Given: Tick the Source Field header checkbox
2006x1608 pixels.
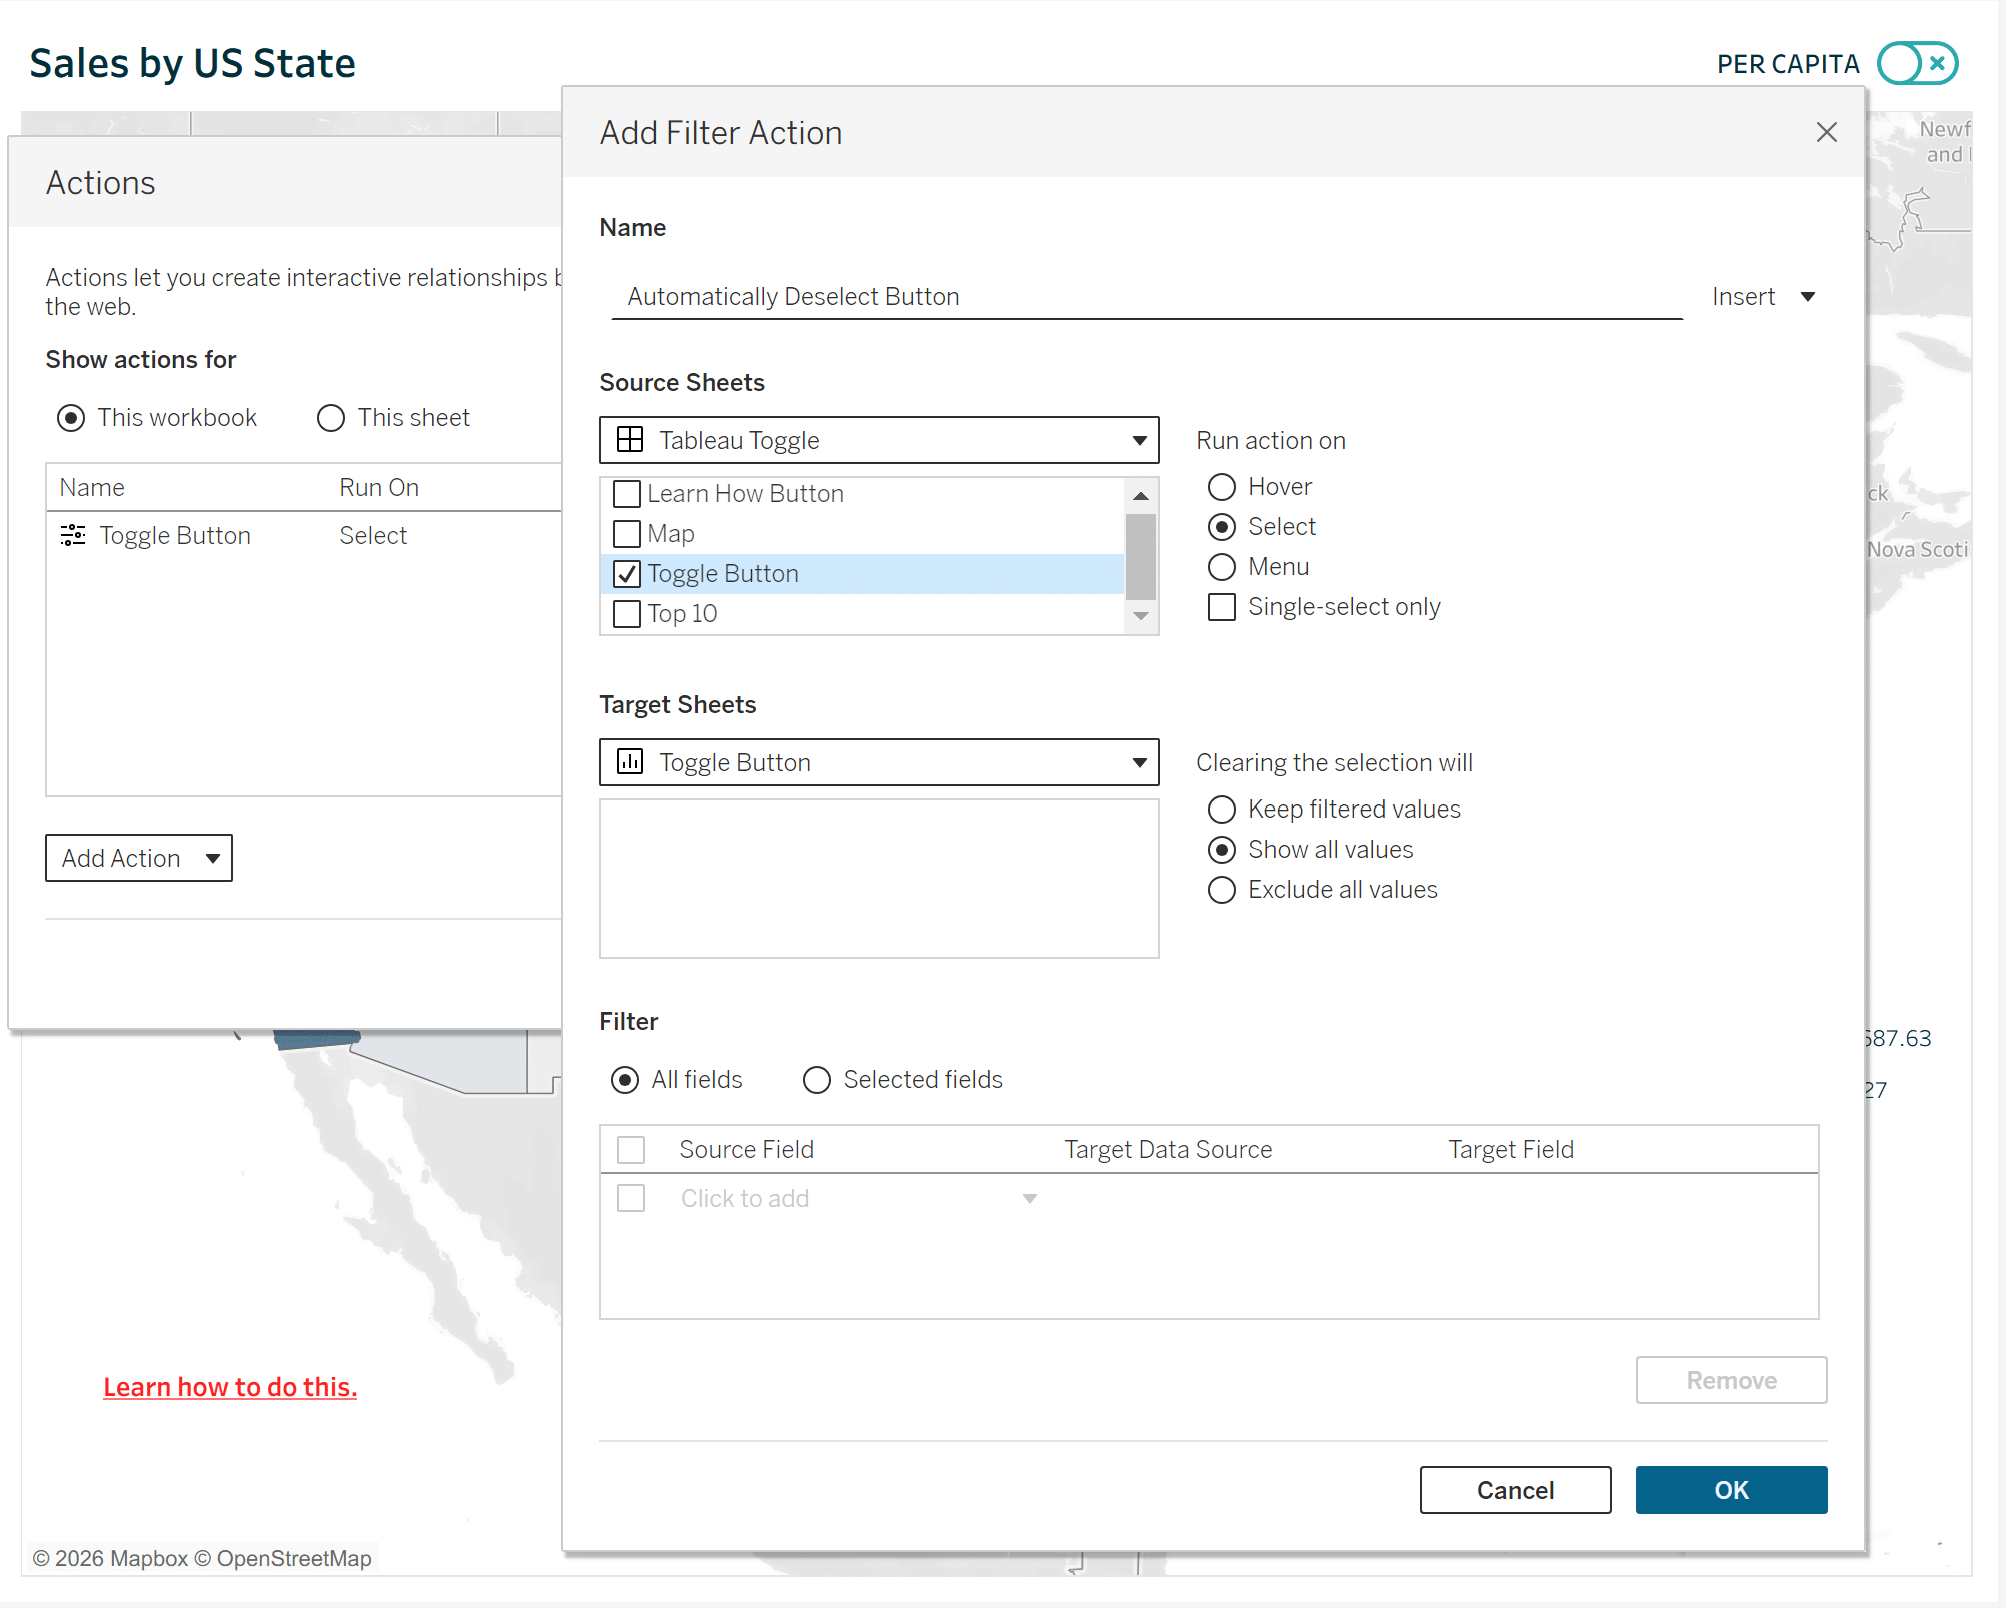Looking at the screenshot, I should coord(631,1150).
